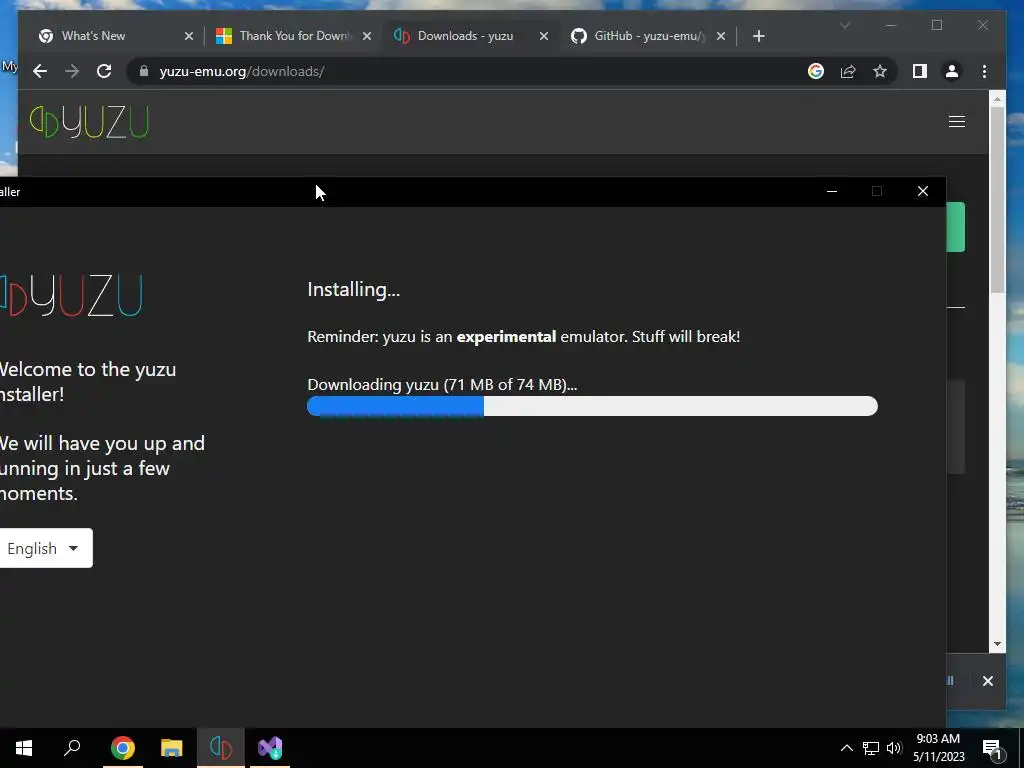Open Windows taskbar search
Image resolution: width=1024 pixels, height=768 pixels.
(x=72, y=748)
